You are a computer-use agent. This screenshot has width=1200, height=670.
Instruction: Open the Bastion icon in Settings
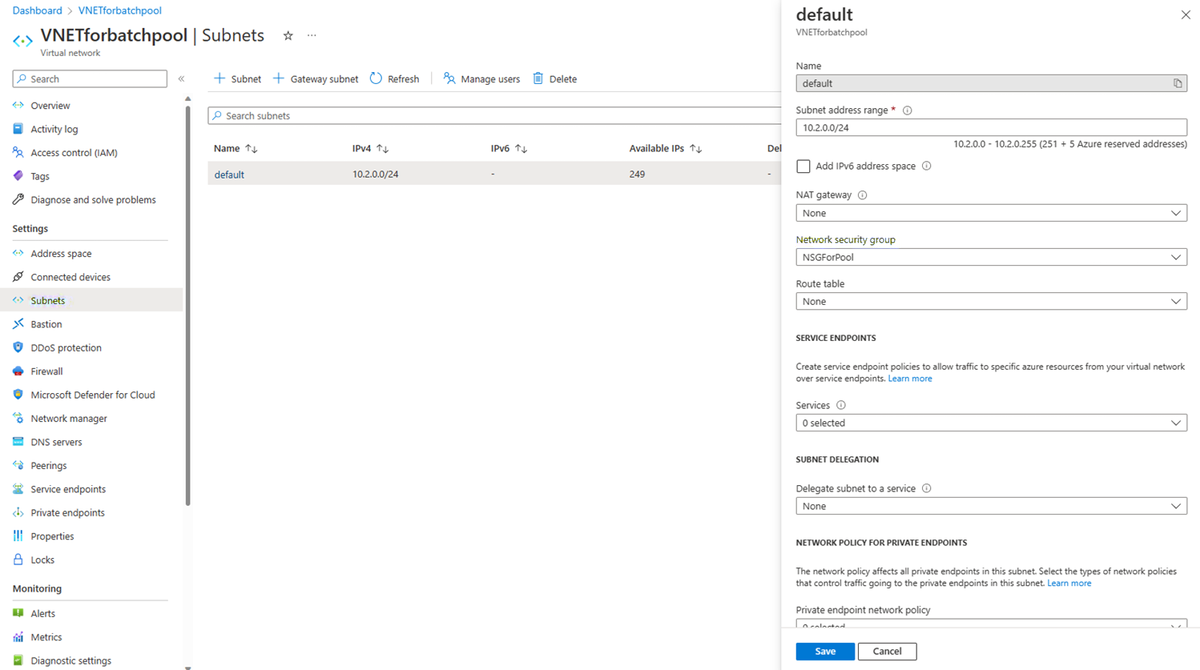[x=18, y=324]
